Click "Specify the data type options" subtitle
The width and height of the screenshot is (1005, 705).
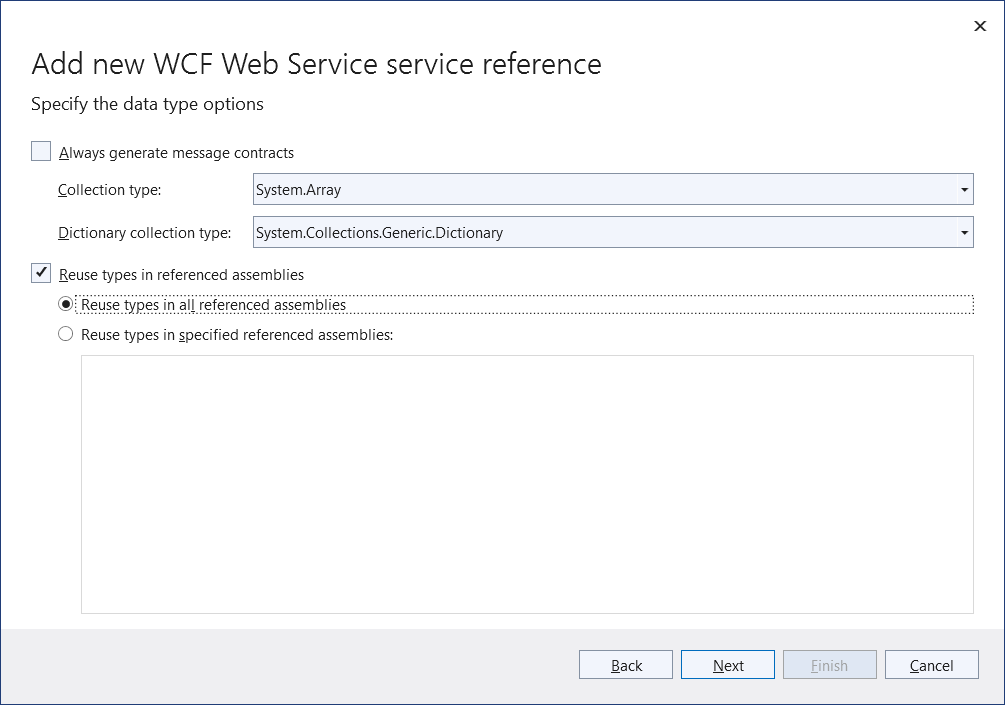(x=147, y=104)
